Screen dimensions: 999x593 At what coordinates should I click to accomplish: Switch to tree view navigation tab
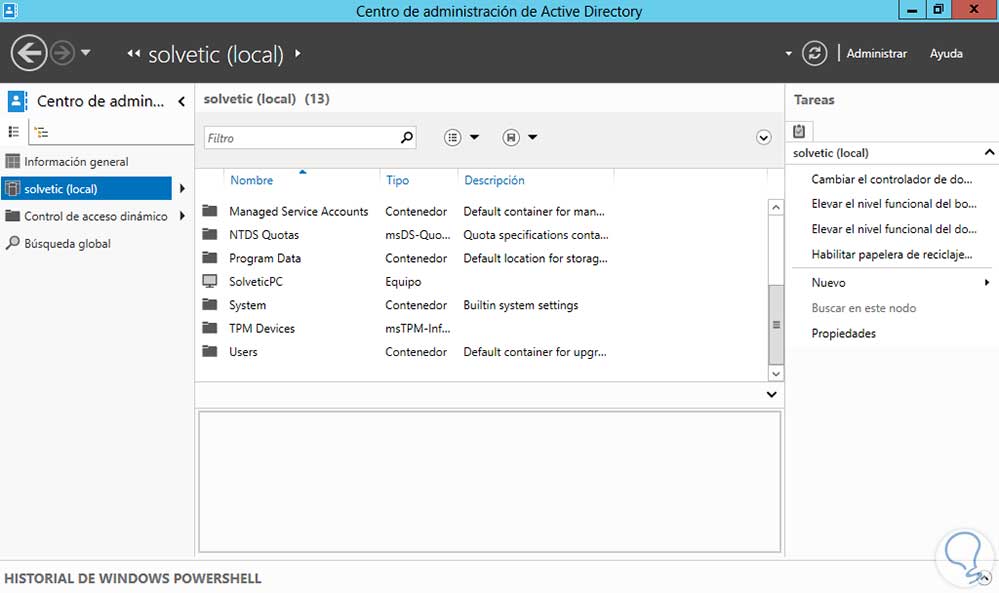[41, 132]
